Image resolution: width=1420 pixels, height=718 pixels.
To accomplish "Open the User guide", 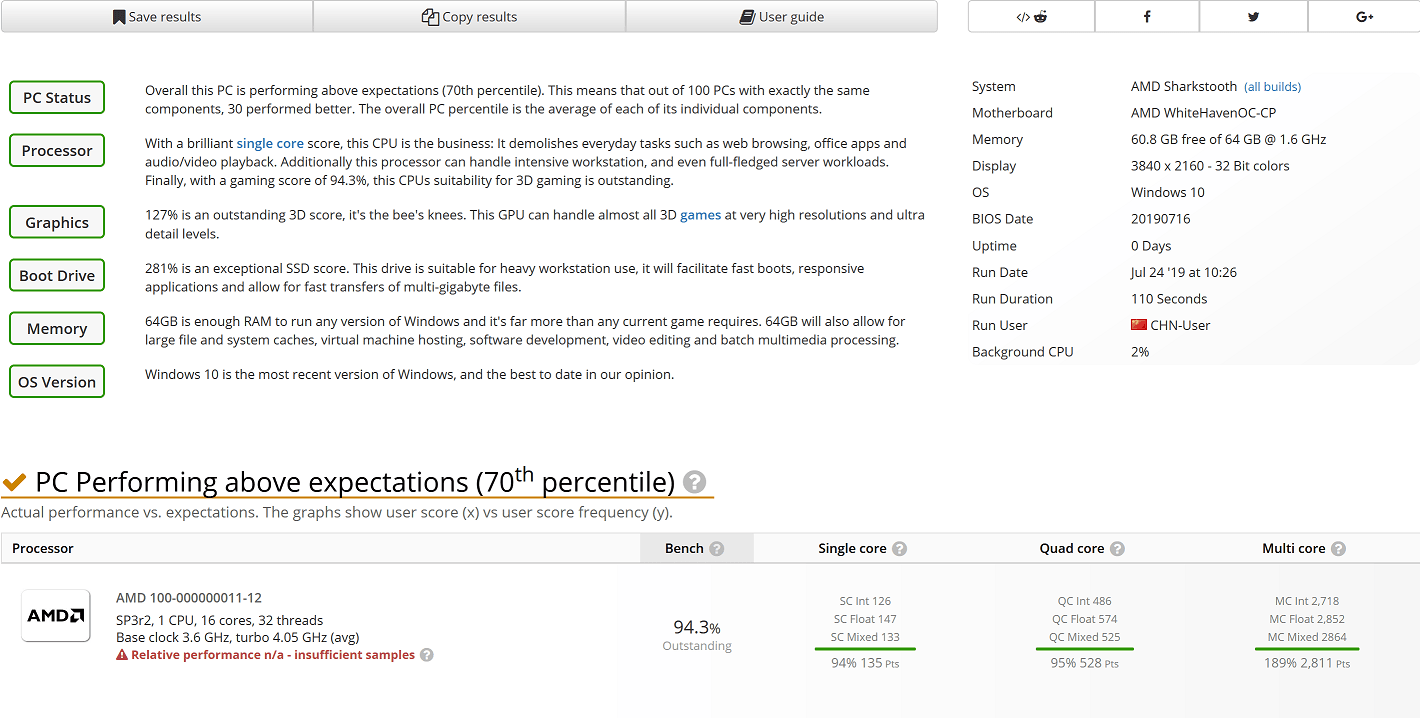I will pyautogui.click(x=782, y=17).
